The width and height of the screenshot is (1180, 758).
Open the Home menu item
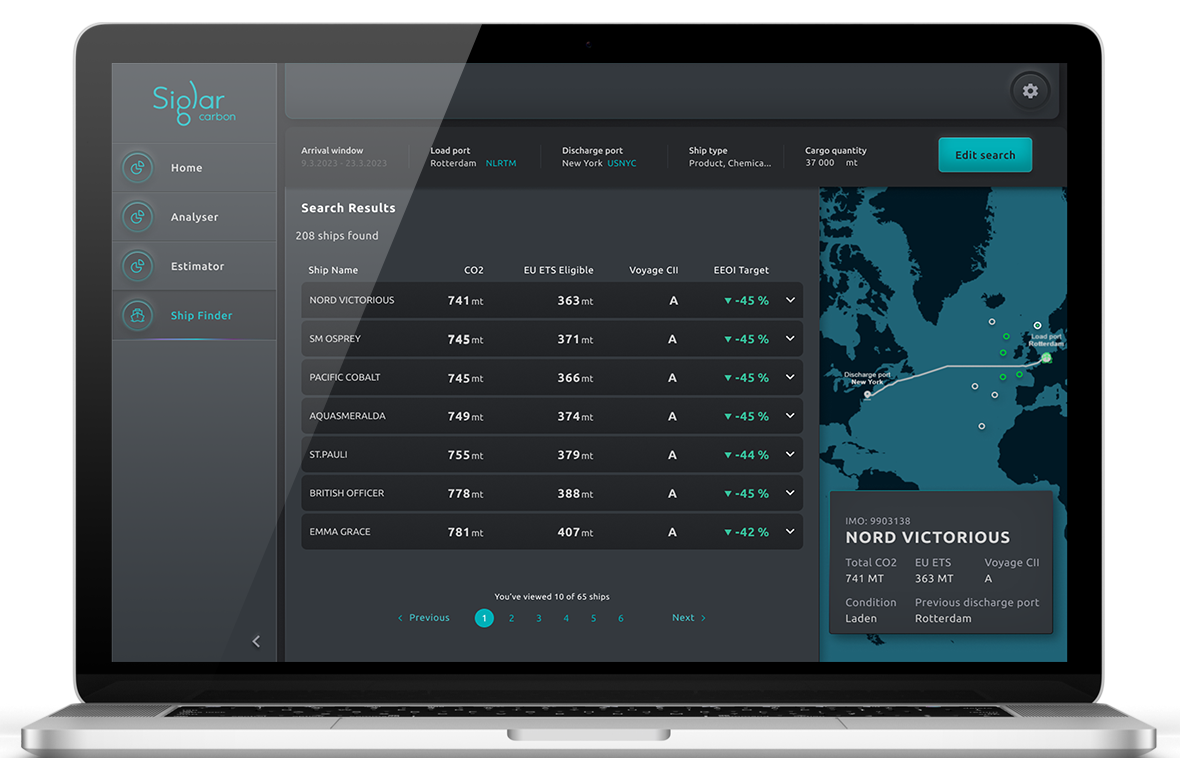click(x=186, y=167)
